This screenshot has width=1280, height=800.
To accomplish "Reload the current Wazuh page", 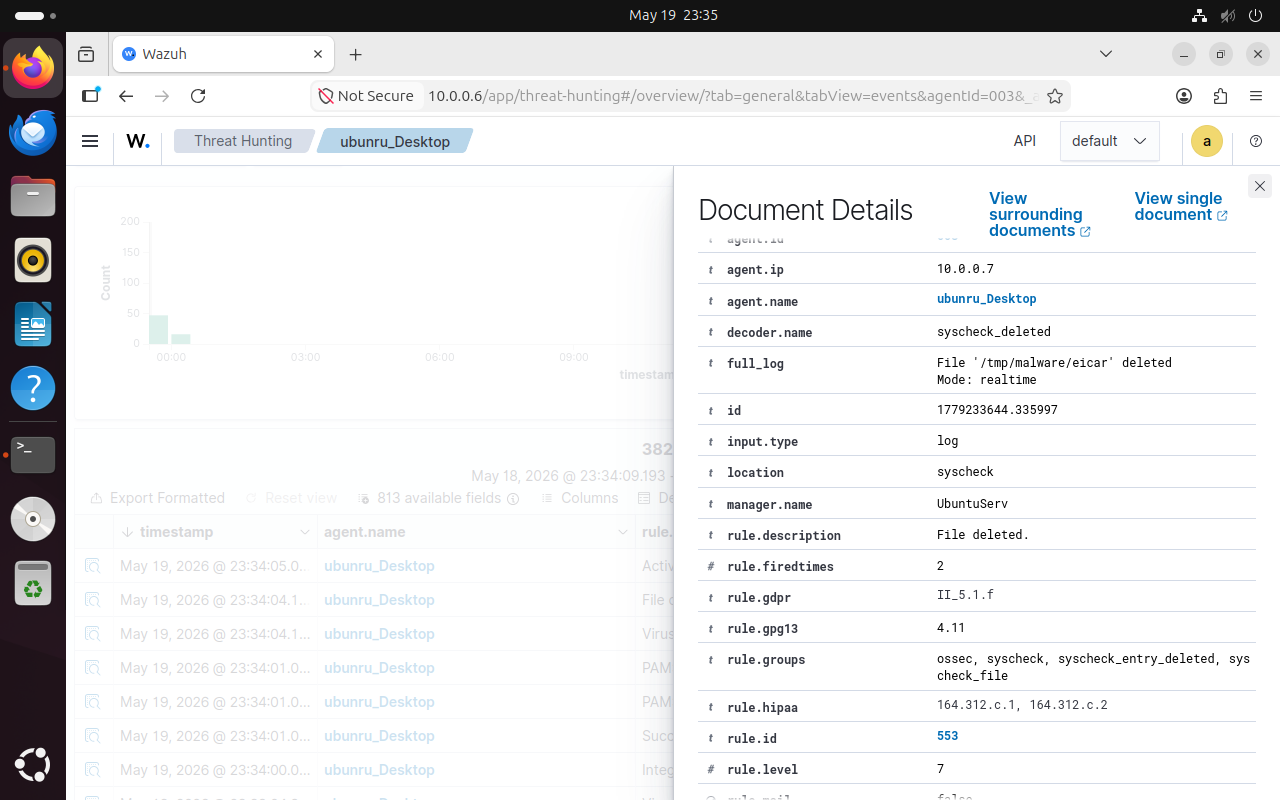I will coord(198,96).
